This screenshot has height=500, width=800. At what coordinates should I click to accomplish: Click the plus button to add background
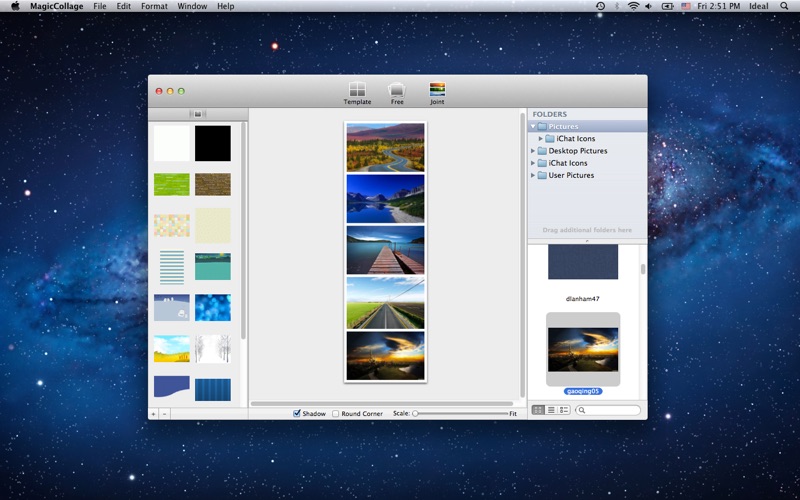coord(153,413)
